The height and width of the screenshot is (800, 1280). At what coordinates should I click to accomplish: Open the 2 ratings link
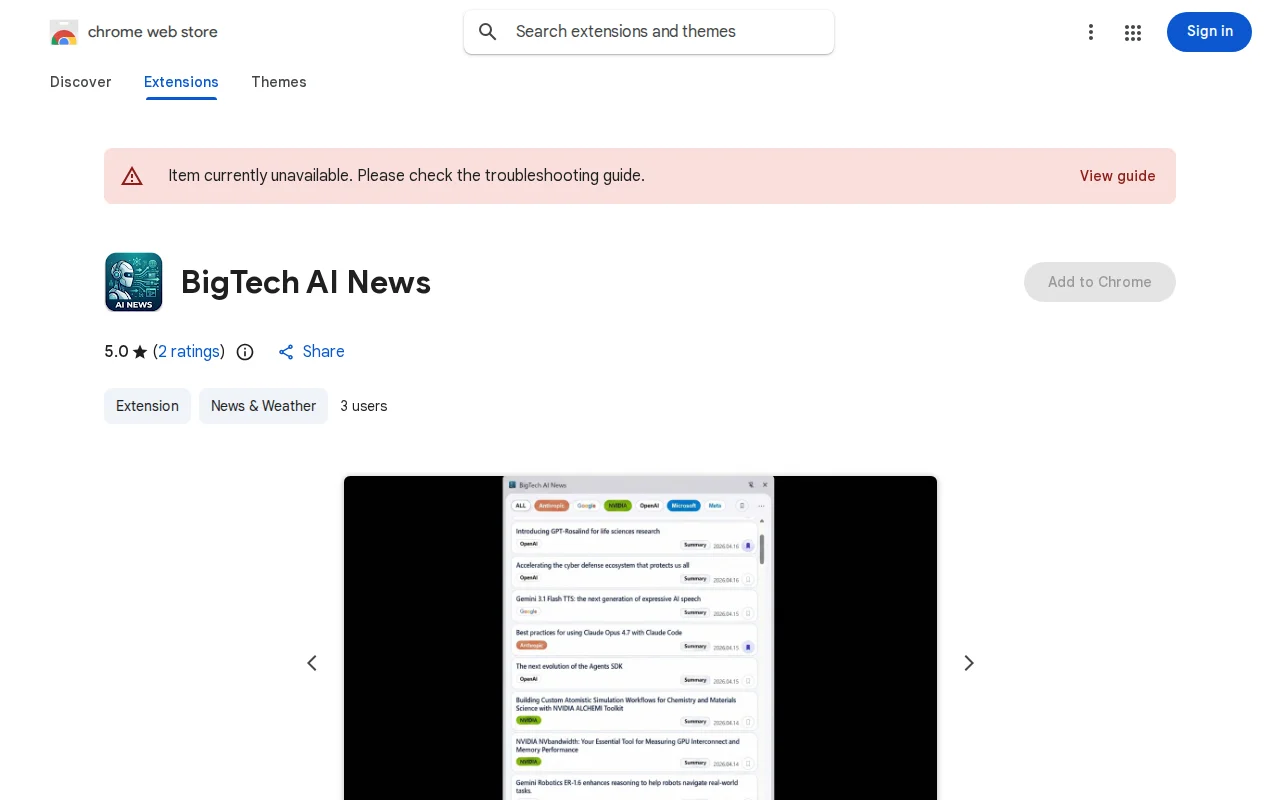(189, 352)
